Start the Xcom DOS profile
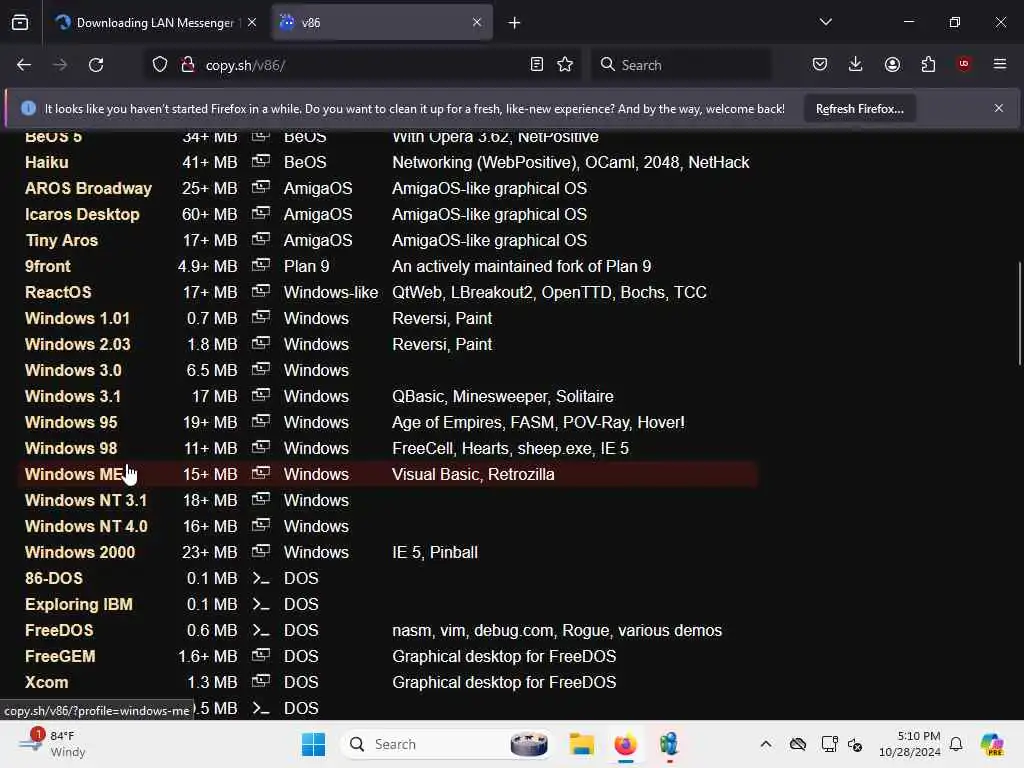 46,682
